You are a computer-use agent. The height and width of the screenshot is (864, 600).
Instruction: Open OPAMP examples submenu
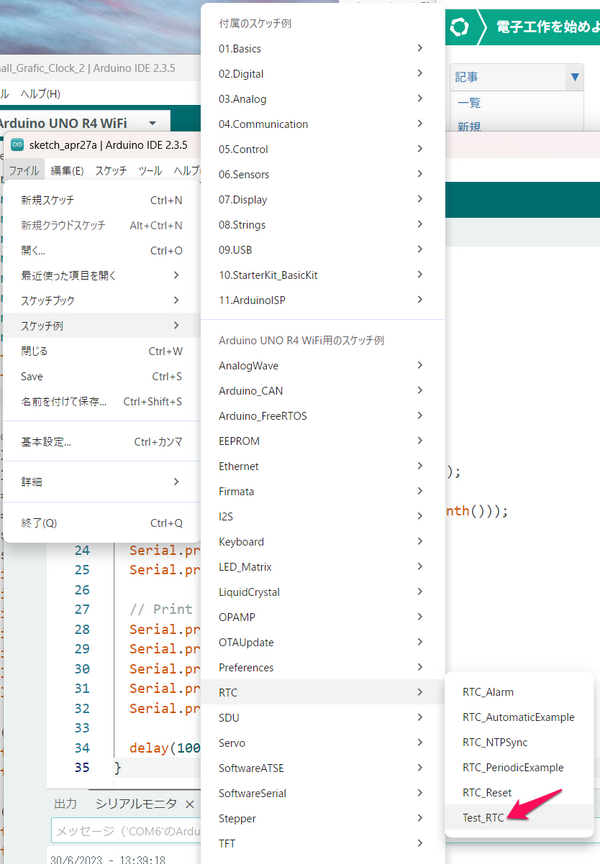pos(322,618)
